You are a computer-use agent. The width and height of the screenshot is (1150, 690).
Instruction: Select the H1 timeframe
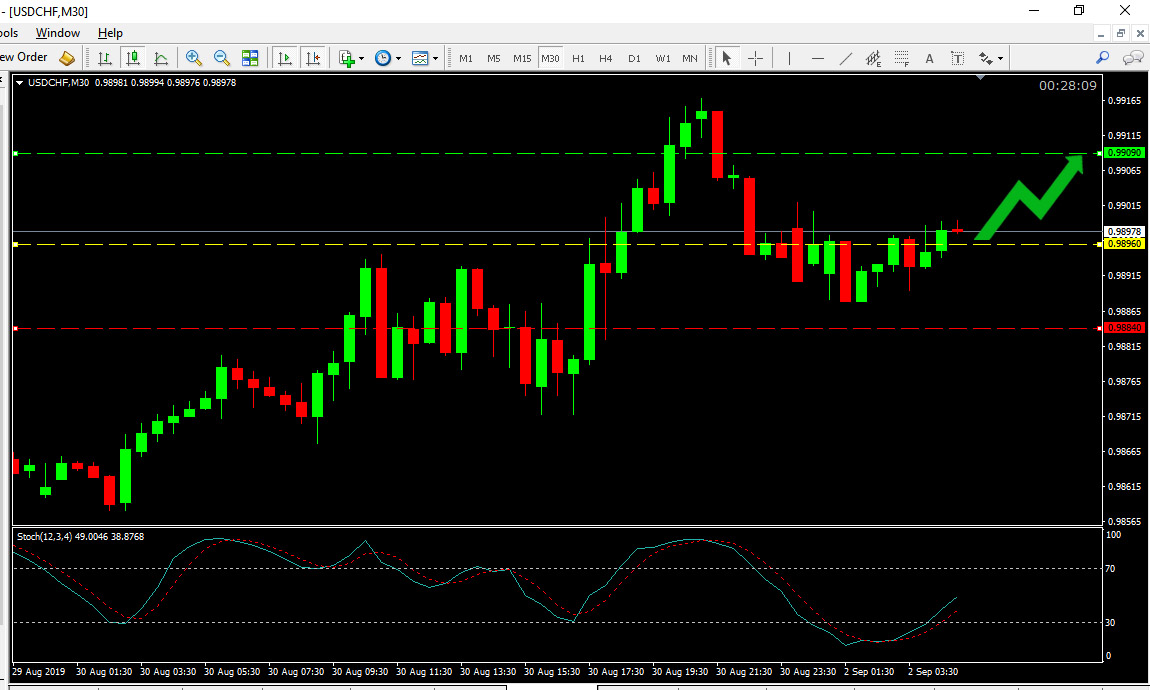(x=578, y=58)
